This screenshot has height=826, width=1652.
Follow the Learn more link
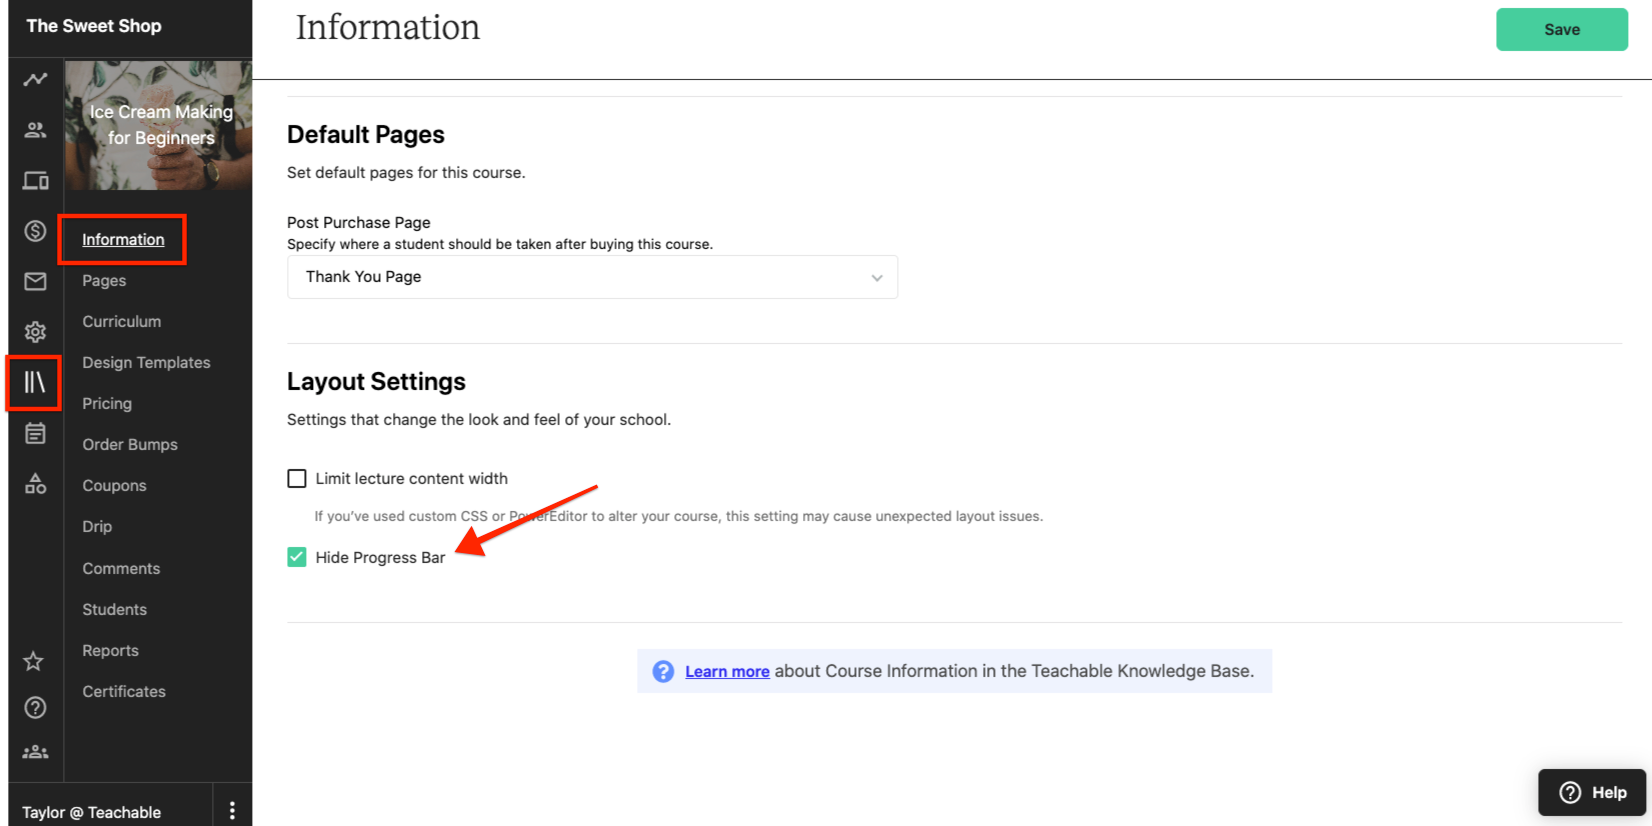pyautogui.click(x=727, y=671)
